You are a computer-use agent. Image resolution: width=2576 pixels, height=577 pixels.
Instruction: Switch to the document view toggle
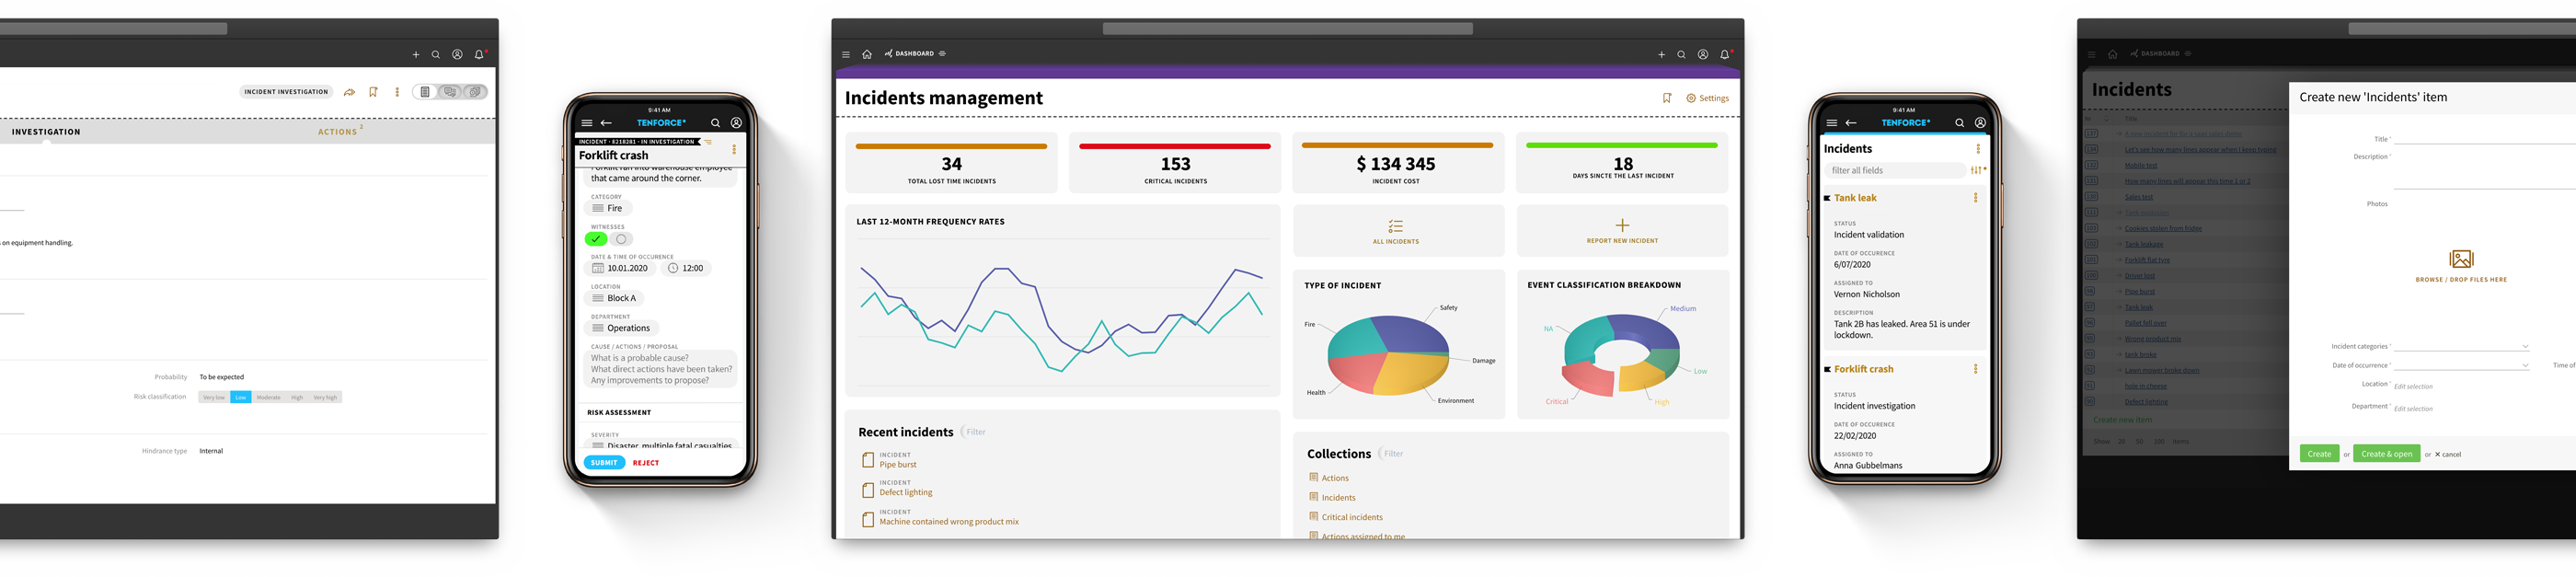[x=425, y=92]
